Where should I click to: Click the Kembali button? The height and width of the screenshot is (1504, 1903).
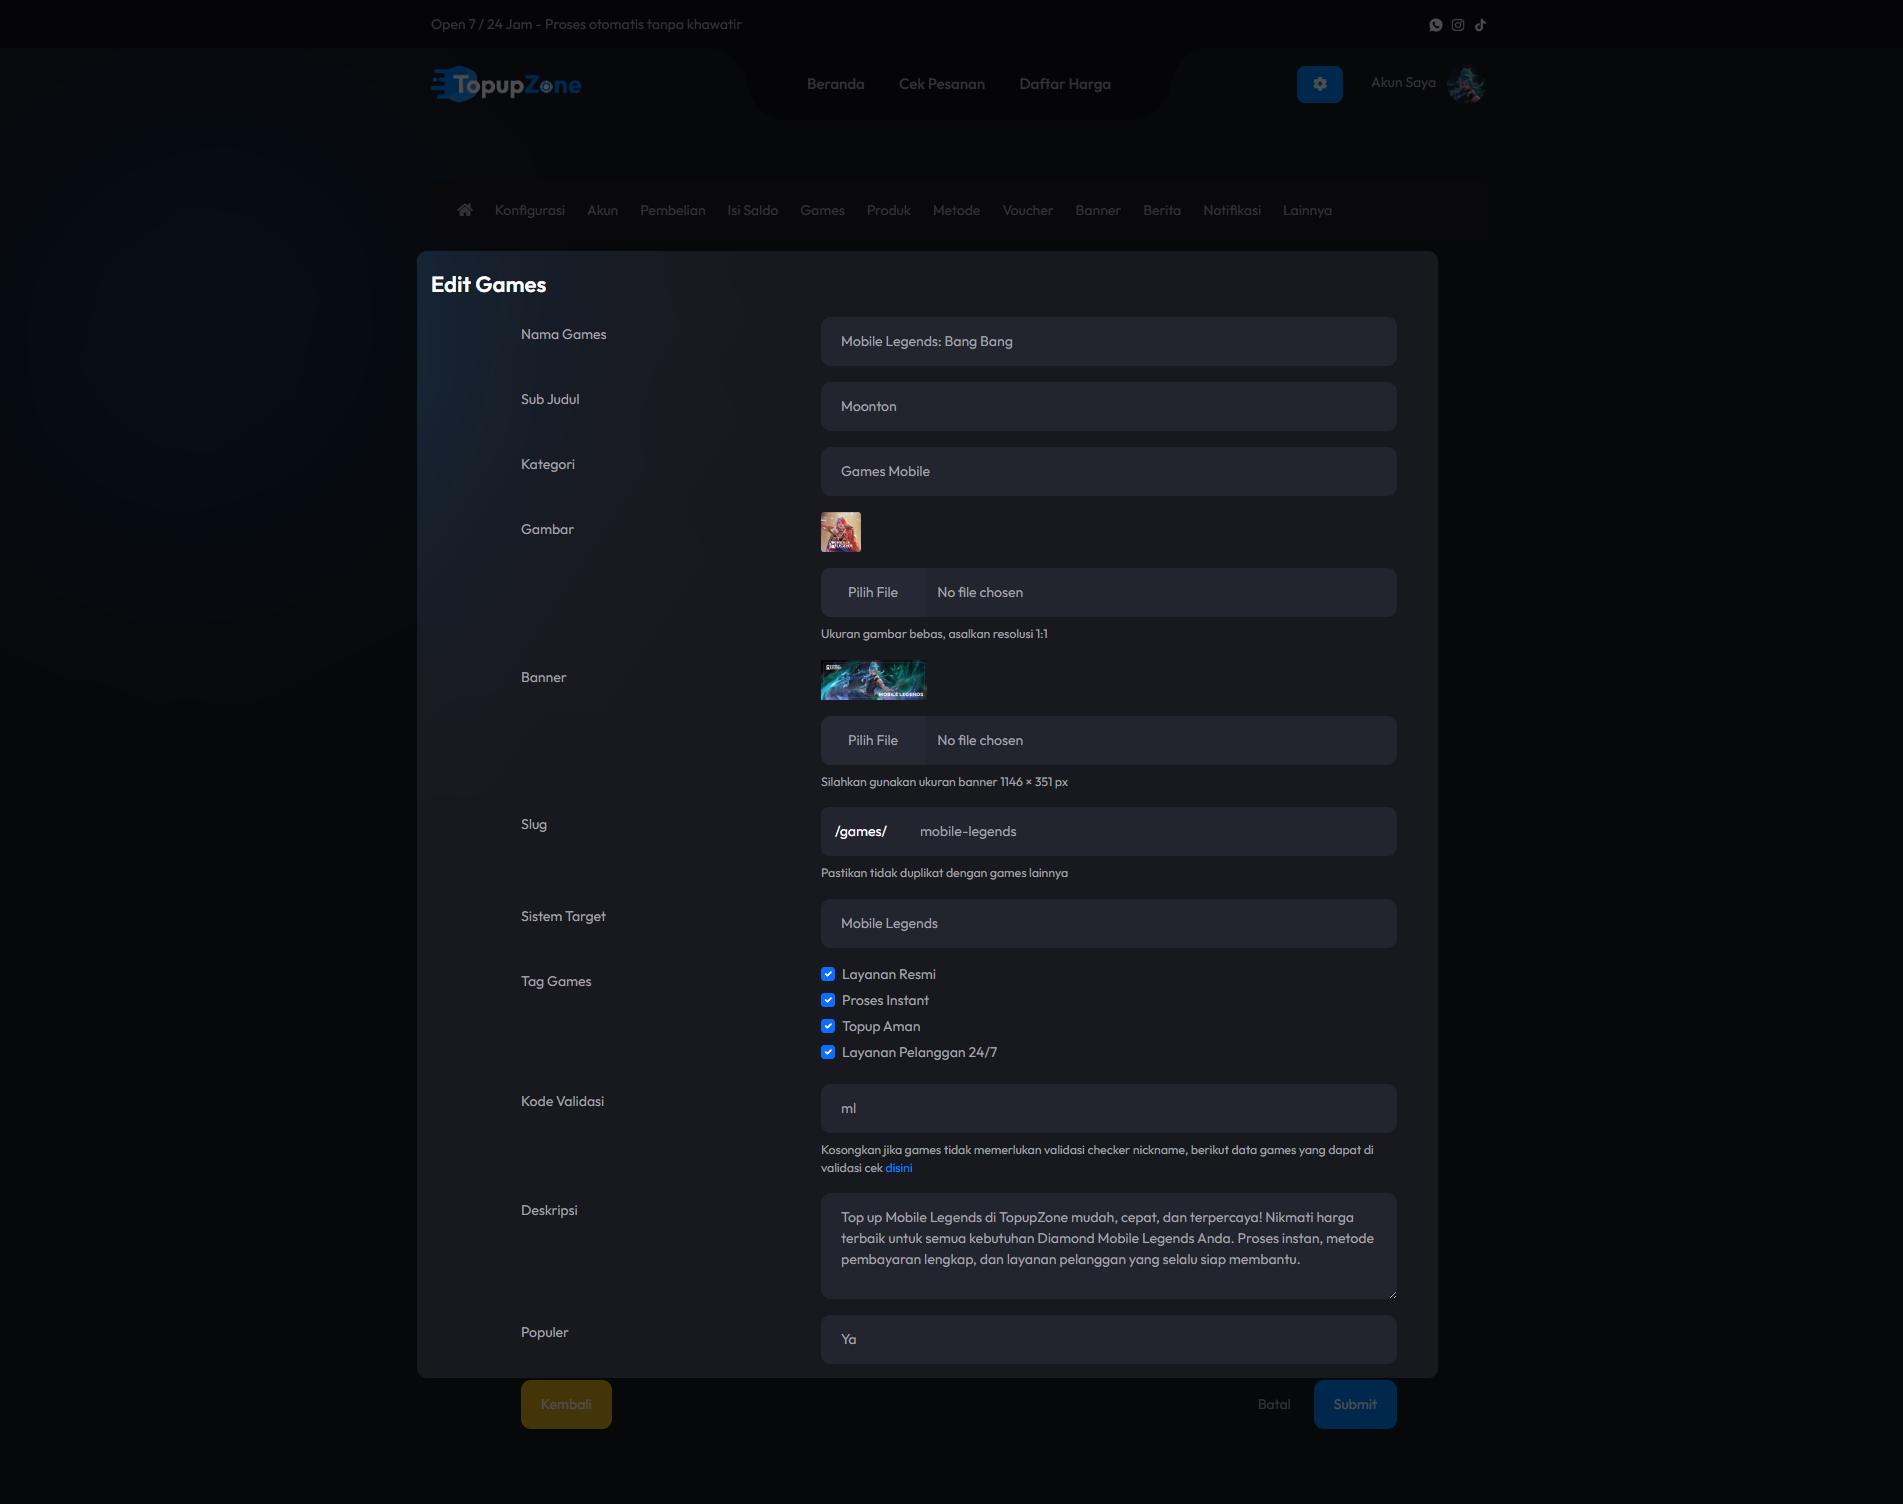pos(566,1404)
